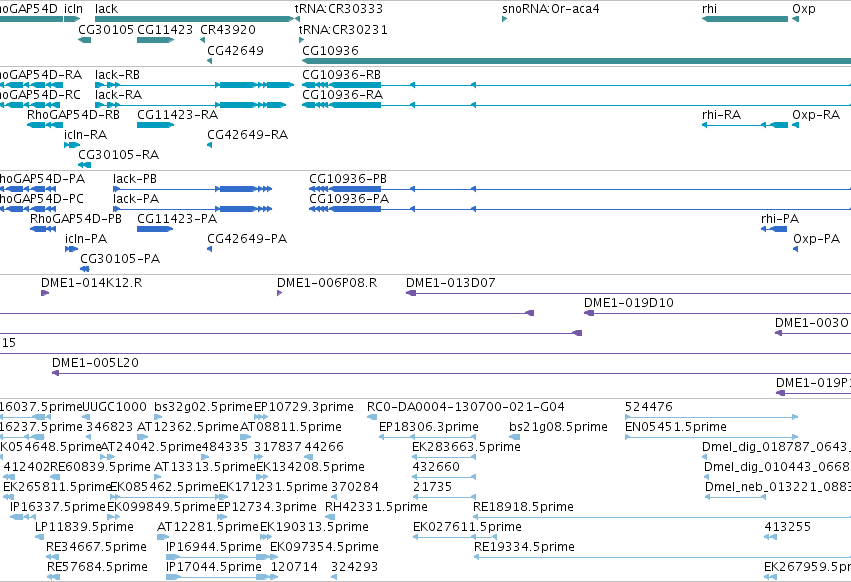Click the rhi gene label

pyautogui.click(x=709, y=9)
